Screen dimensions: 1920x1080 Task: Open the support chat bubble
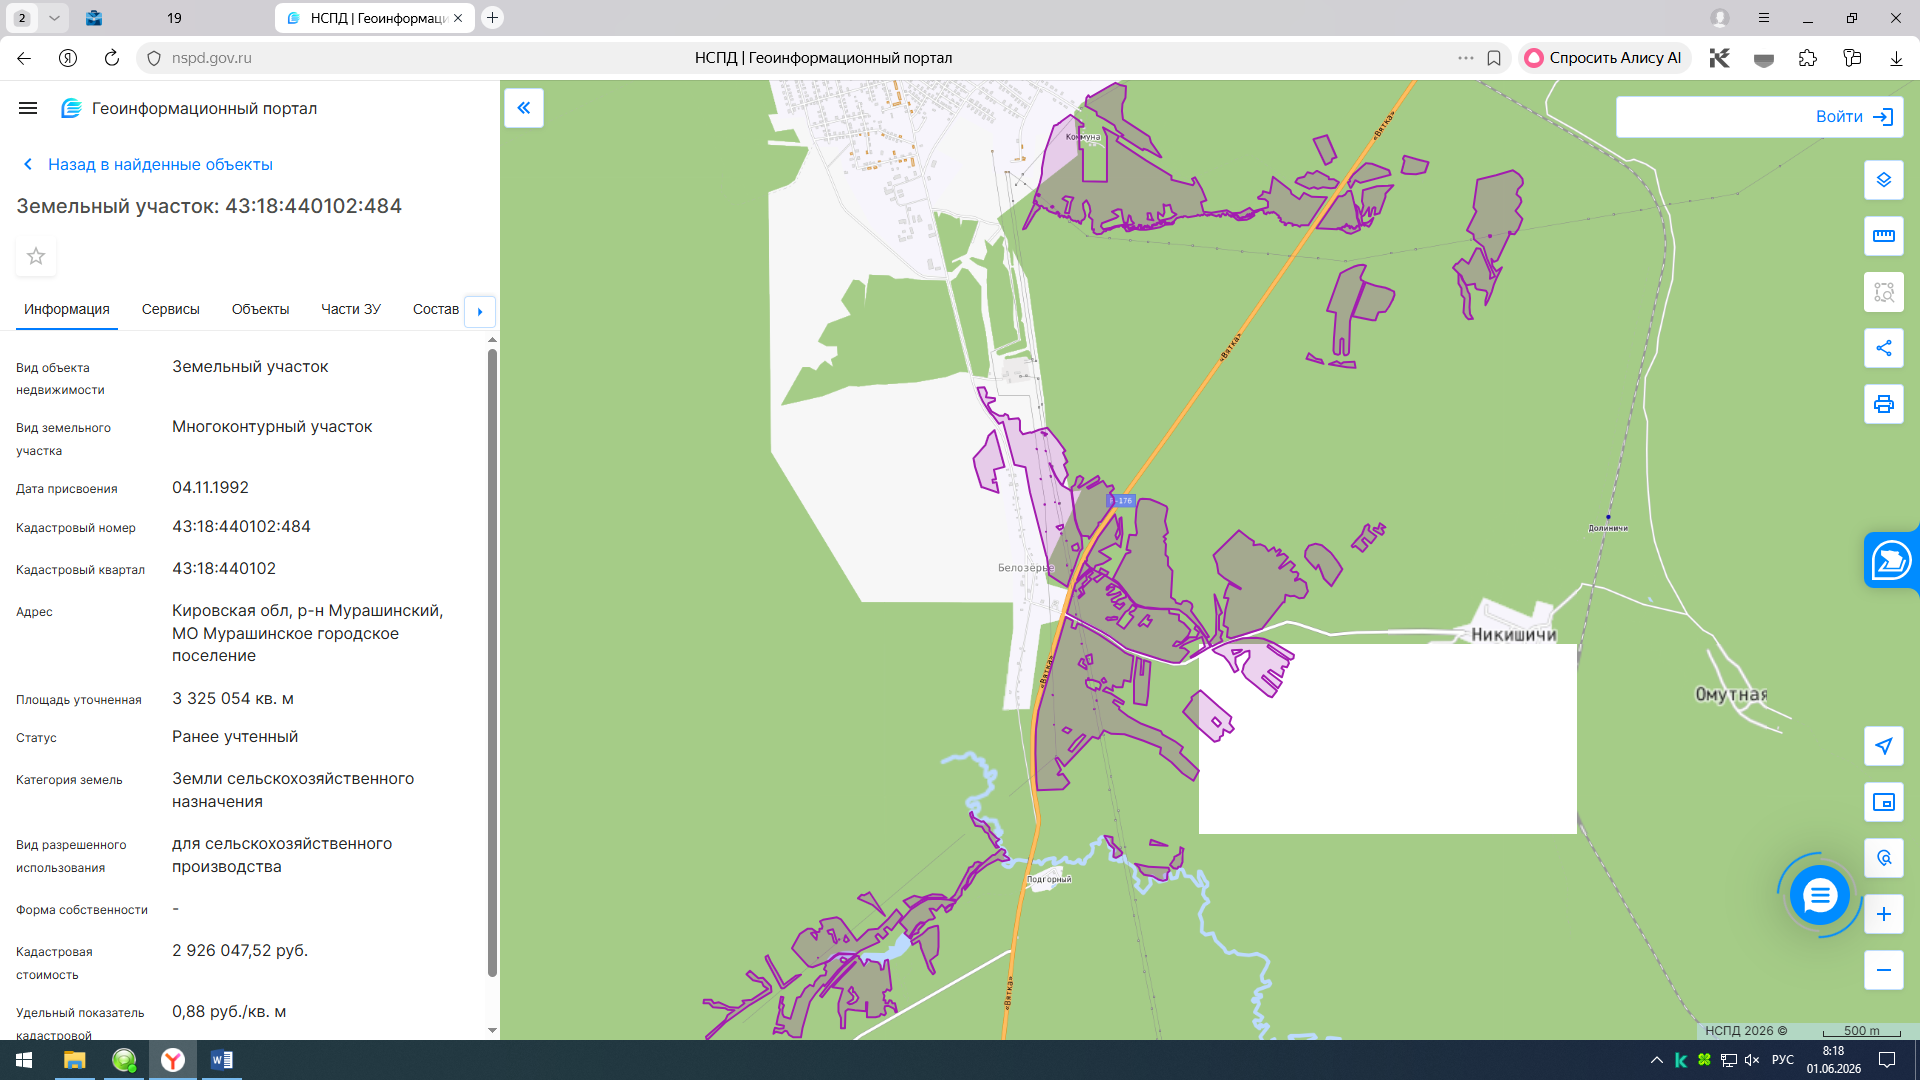pos(1820,895)
